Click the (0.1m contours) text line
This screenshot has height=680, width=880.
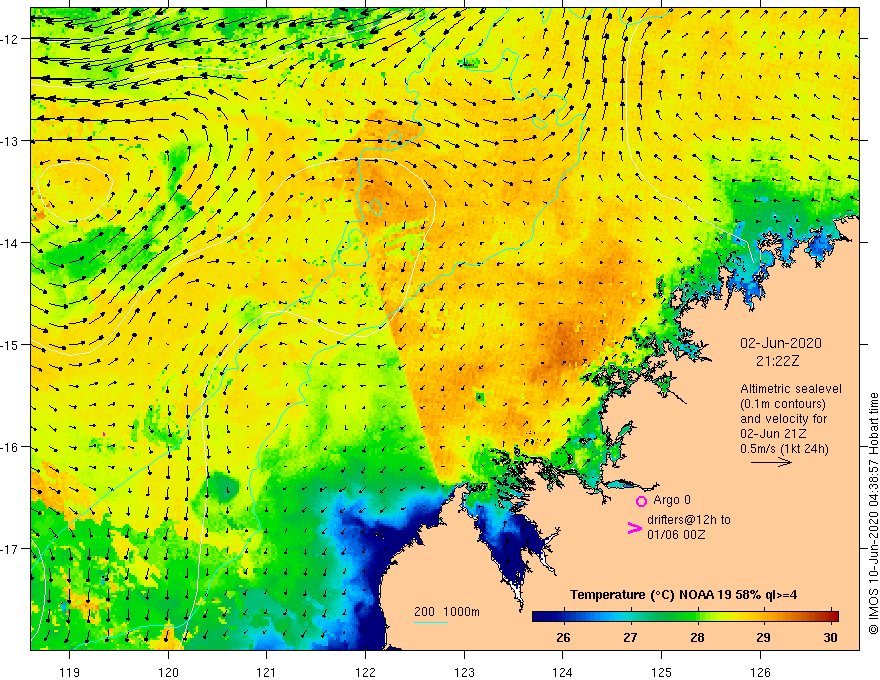point(782,404)
